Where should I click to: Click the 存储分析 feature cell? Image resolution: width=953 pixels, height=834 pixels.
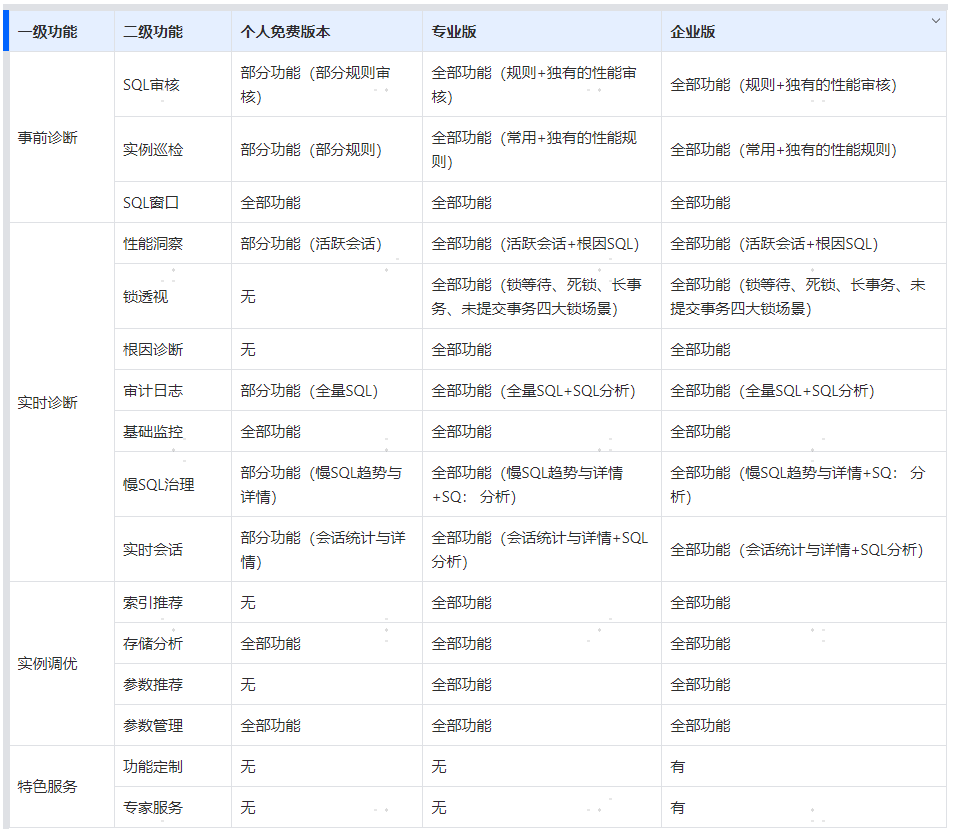tap(173, 644)
